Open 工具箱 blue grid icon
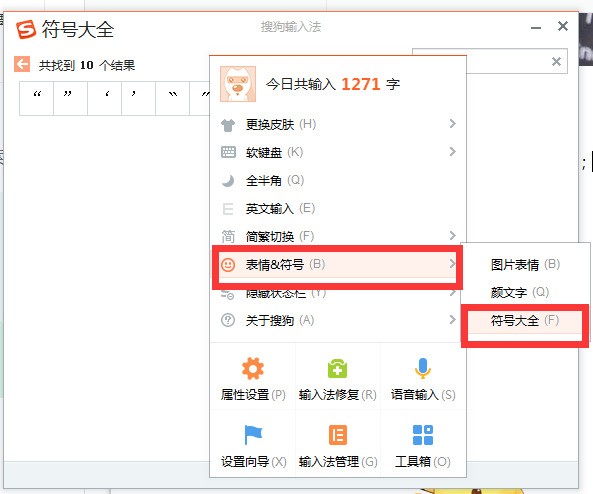The width and height of the screenshot is (593, 494). [x=423, y=435]
